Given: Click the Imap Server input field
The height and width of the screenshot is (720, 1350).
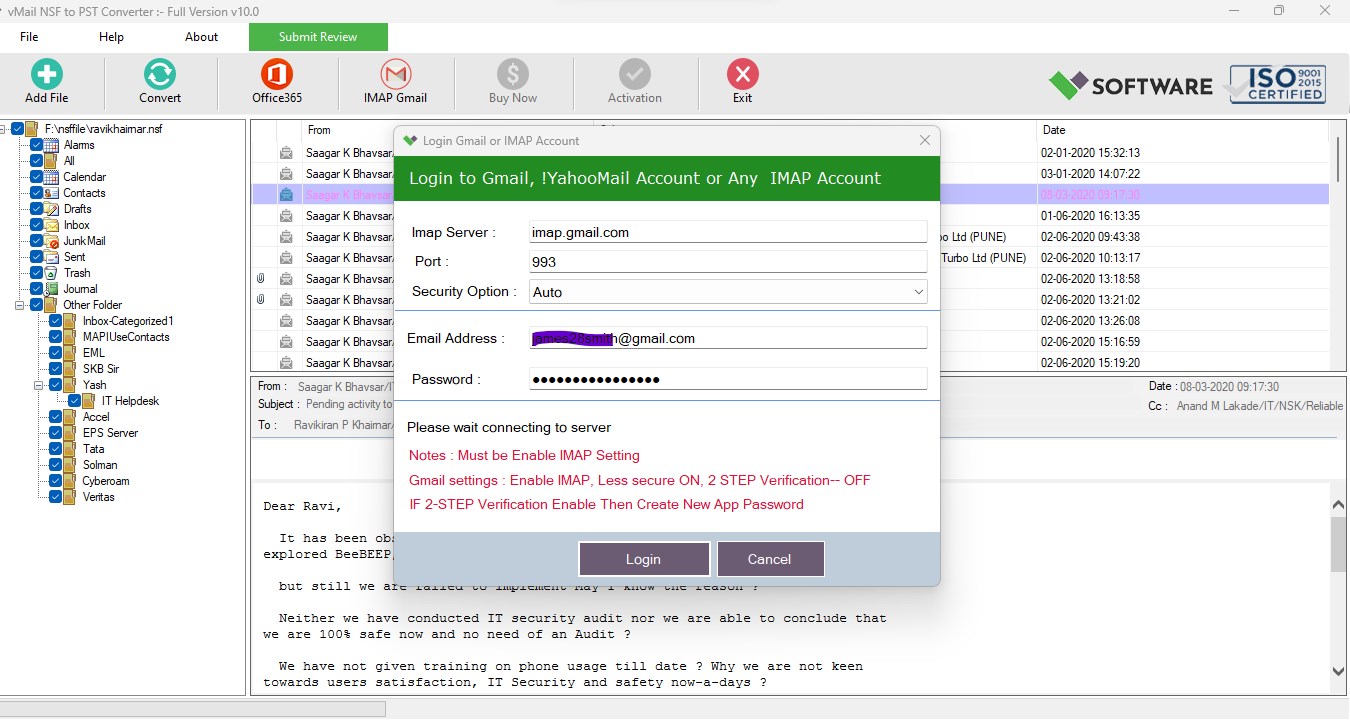Looking at the screenshot, I should [728, 232].
